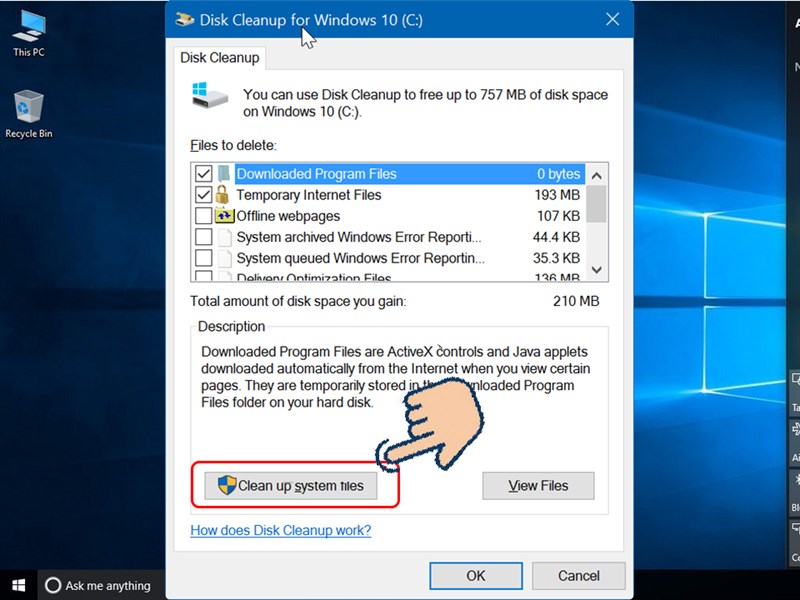Image resolution: width=800 pixels, height=600 pixels.
Task: Switch to the Disk Cleanup tab
Action: (219, 58)
